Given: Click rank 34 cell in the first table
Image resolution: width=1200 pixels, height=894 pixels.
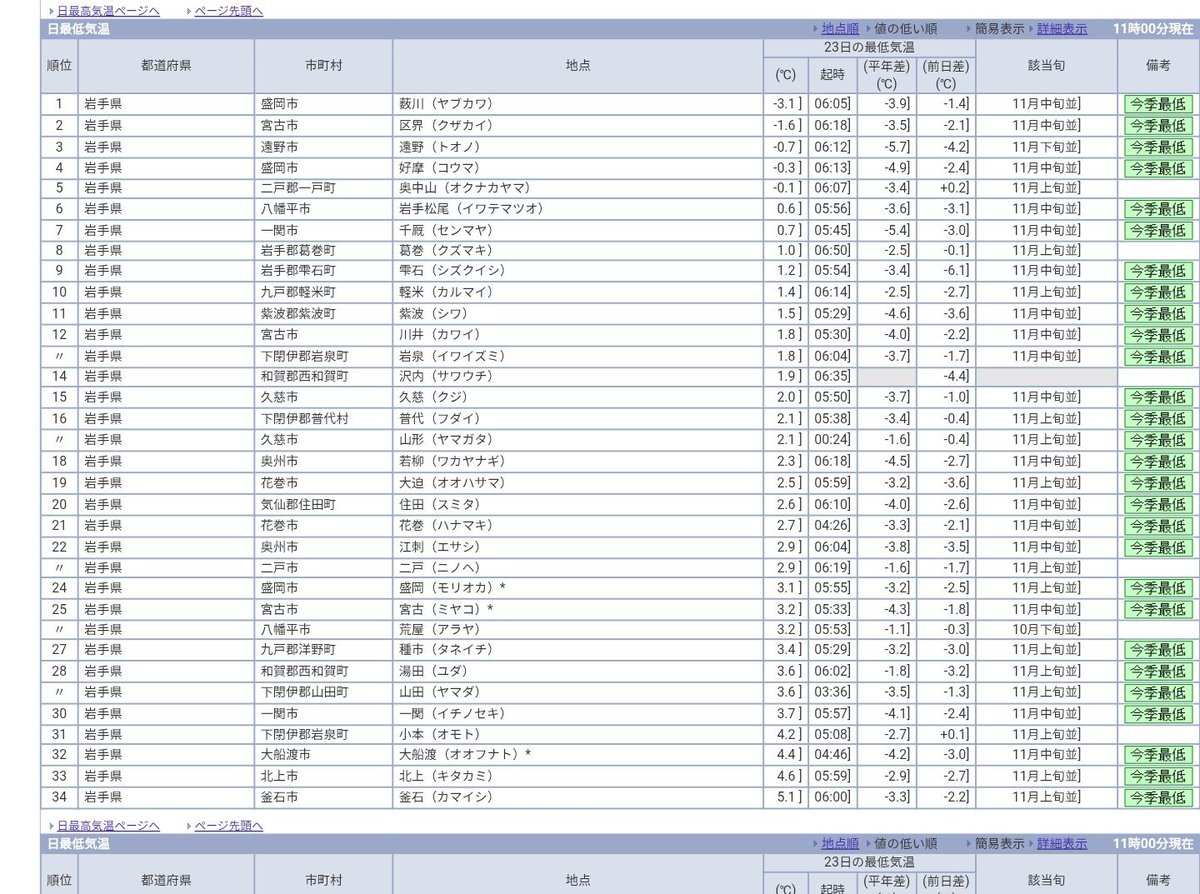Looking at the screenshot, I should pos(59,797).
